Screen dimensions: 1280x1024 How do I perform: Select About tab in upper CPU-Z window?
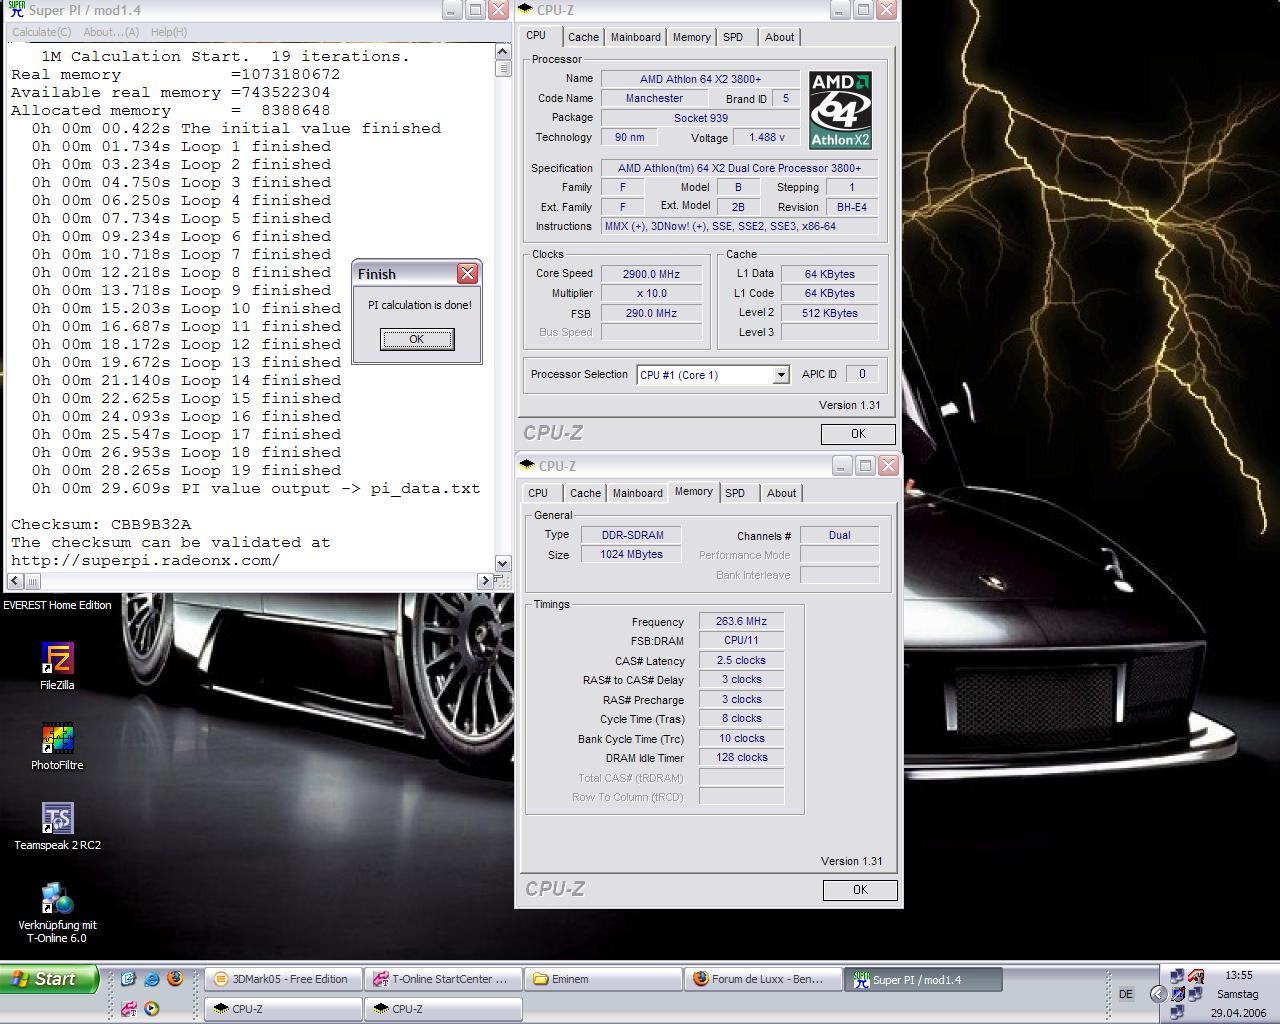(779, 37)
